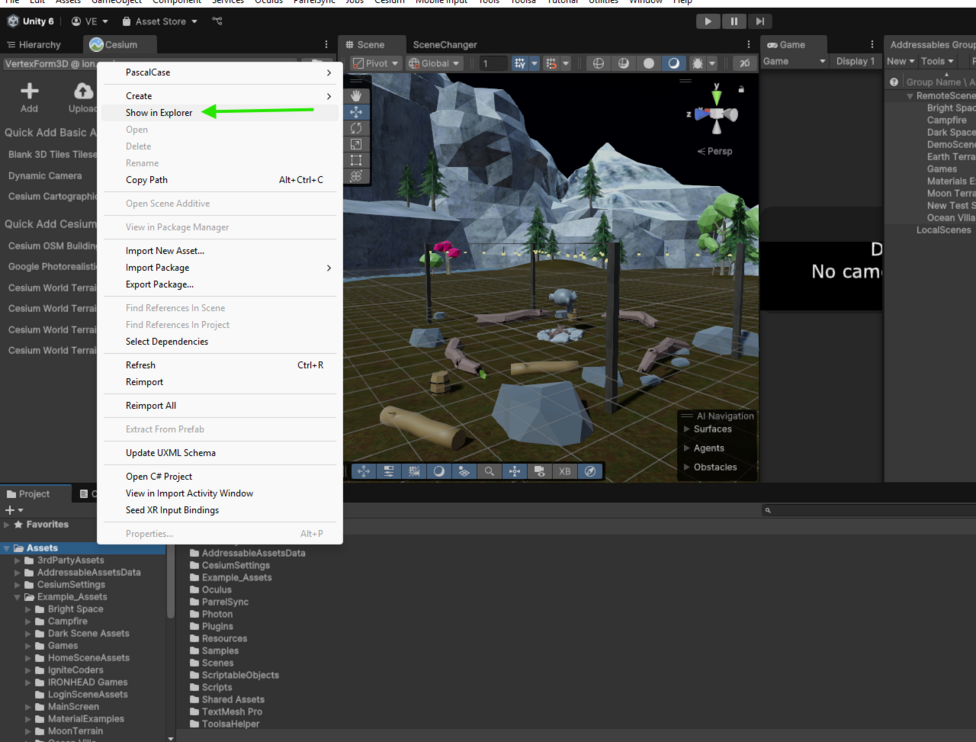Click the compass icon in Scene overlay bar
The image size is (976, 742).
coord(590,471)
